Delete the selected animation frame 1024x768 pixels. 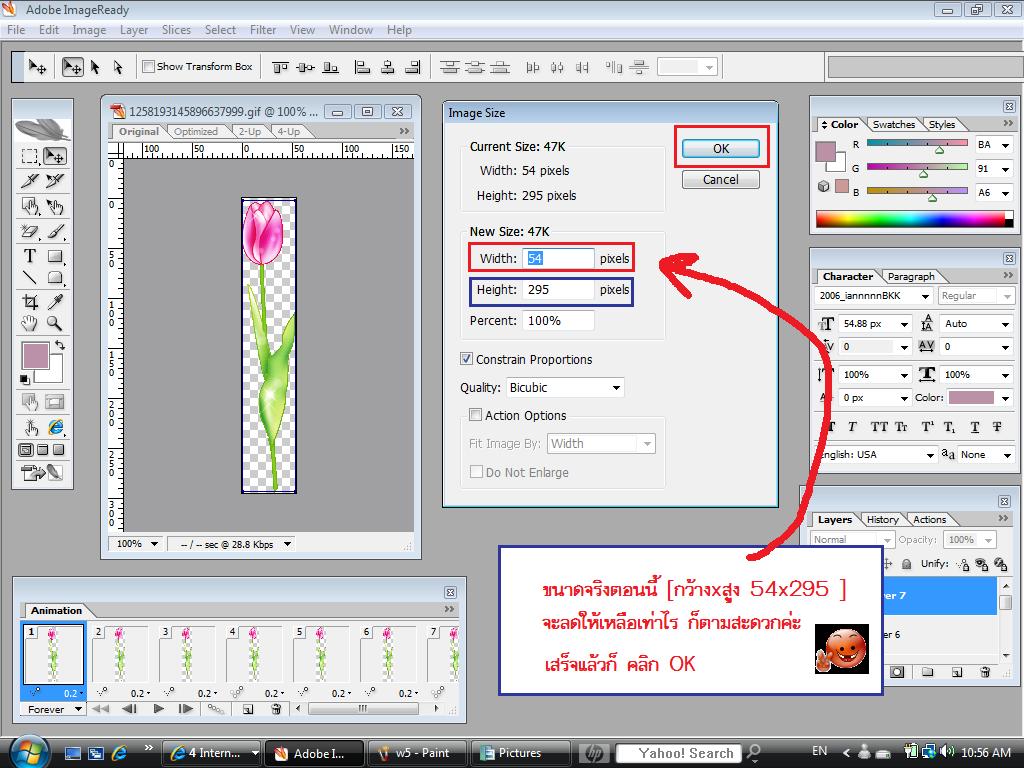pos(276,709)
